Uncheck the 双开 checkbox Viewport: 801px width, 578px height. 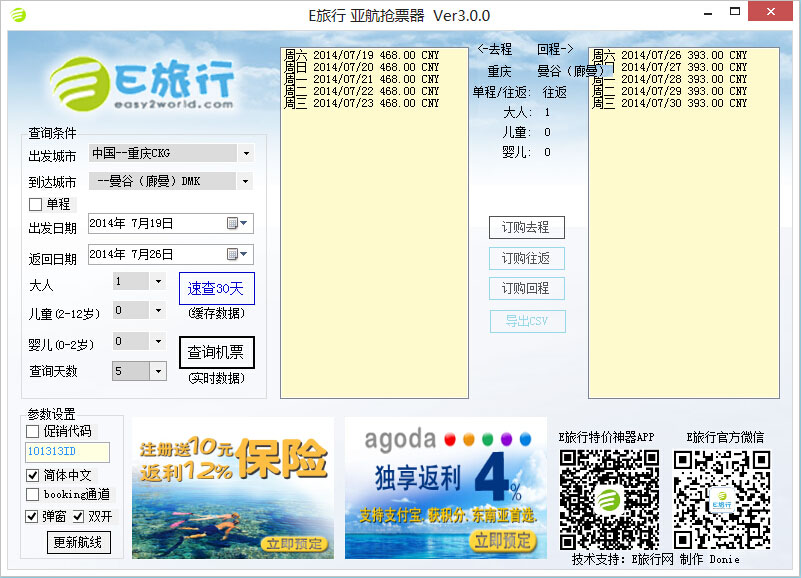tap(79, 517)
